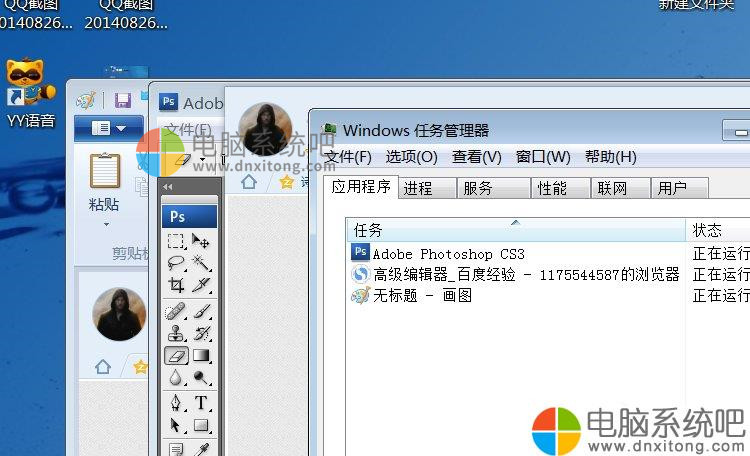Expand the Paste dropdown arrow in Paint
The width and height of the screenshot is (750, 456).
coord(106,224)
